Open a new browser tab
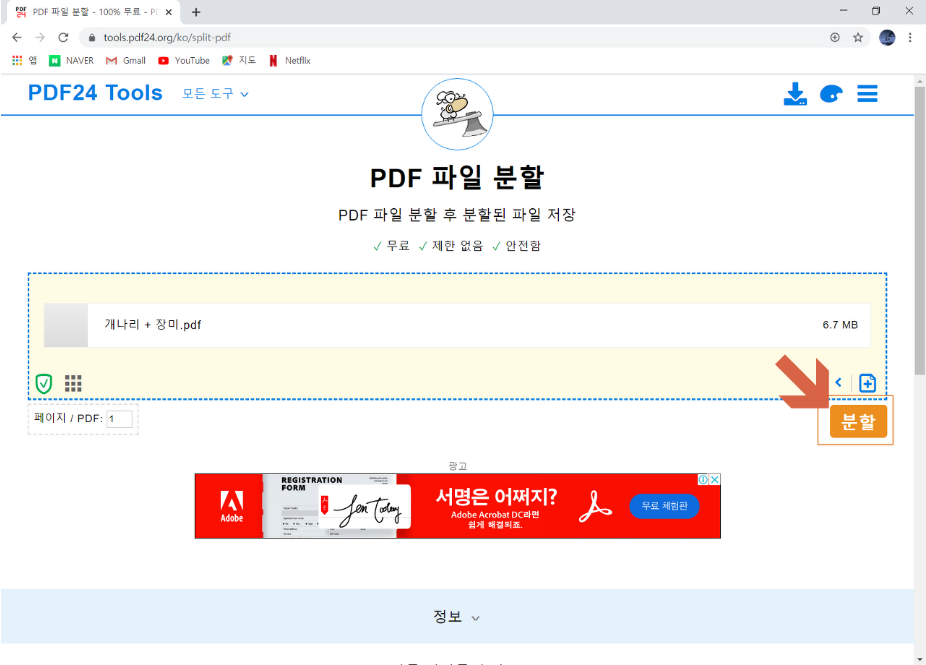926x665 pixels. [x=196, y=12]
